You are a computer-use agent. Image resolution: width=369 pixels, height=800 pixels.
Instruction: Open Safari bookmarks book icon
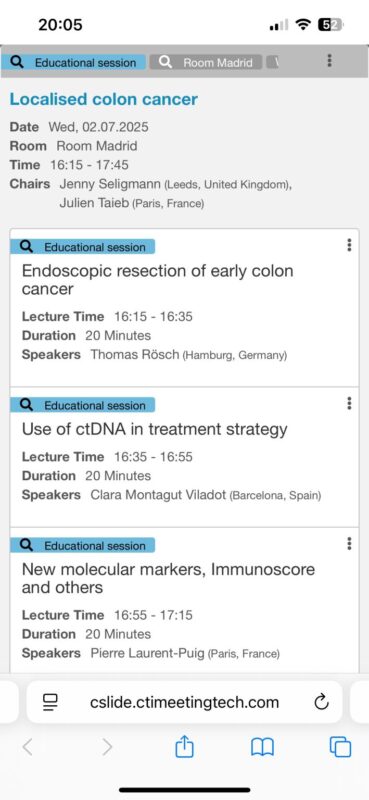(x=263, y=747)
